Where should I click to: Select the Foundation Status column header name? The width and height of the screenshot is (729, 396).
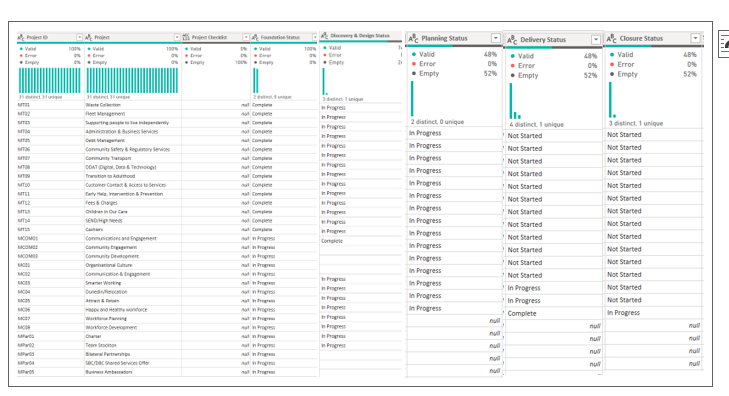tap(280, 37)
